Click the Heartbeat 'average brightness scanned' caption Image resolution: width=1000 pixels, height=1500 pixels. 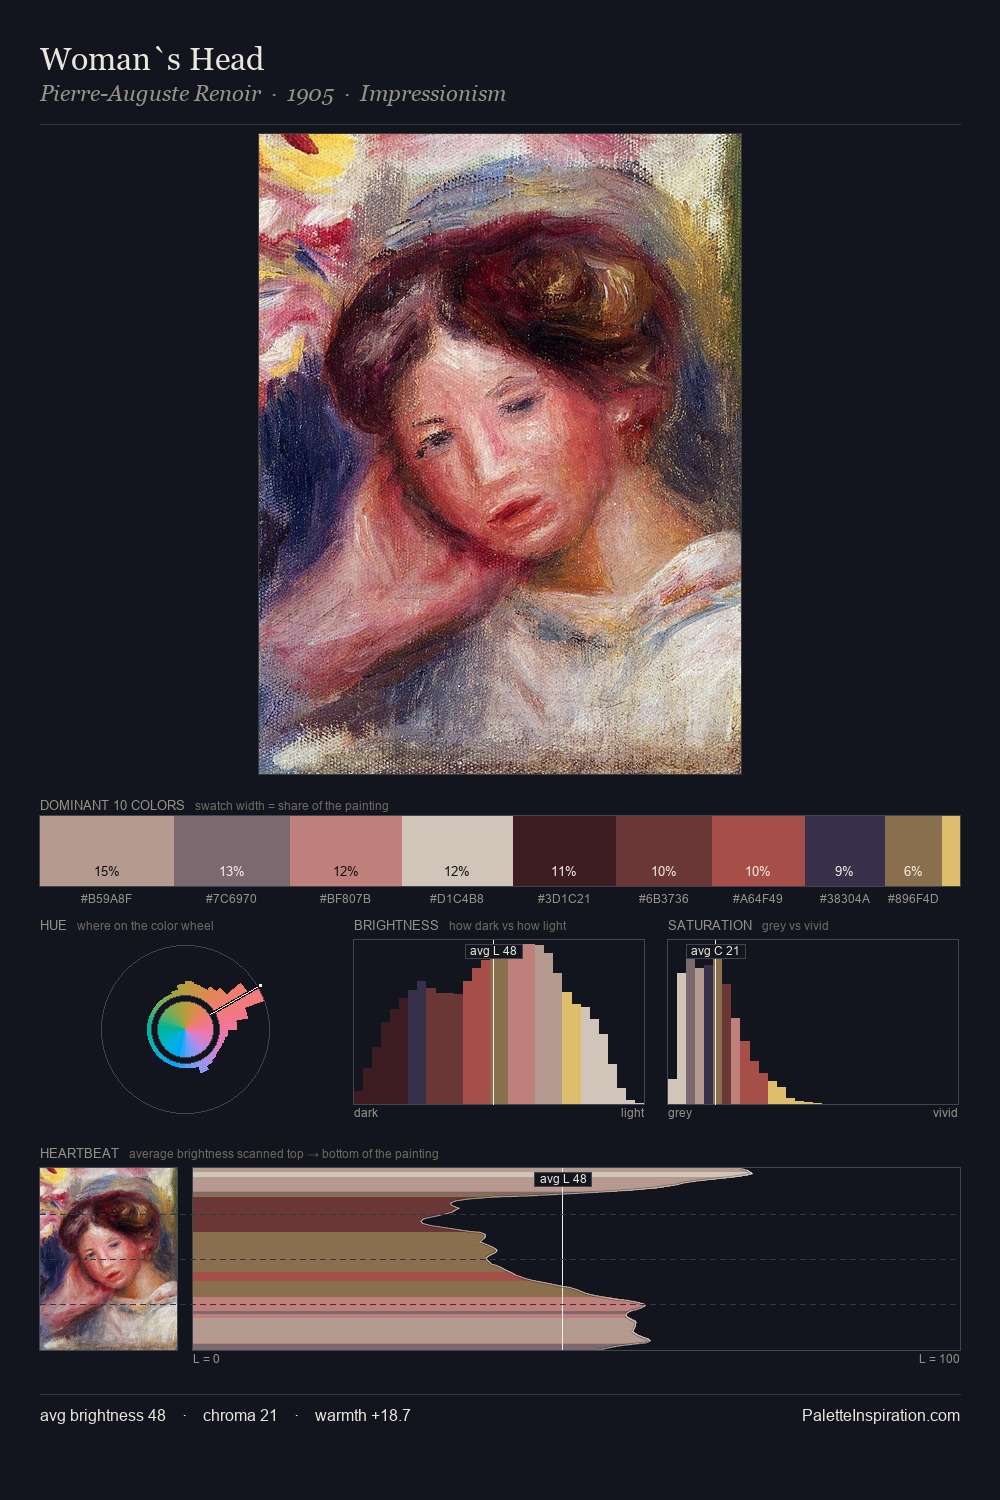pyautogui.click(x=284, y=1154)
